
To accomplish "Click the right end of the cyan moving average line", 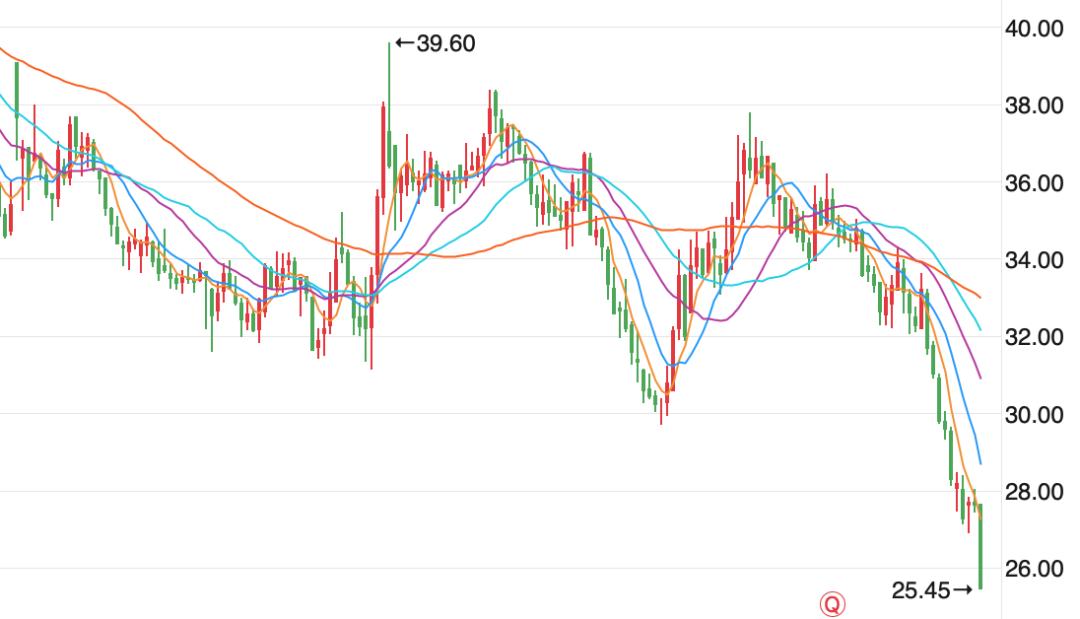I will (979, 329).
